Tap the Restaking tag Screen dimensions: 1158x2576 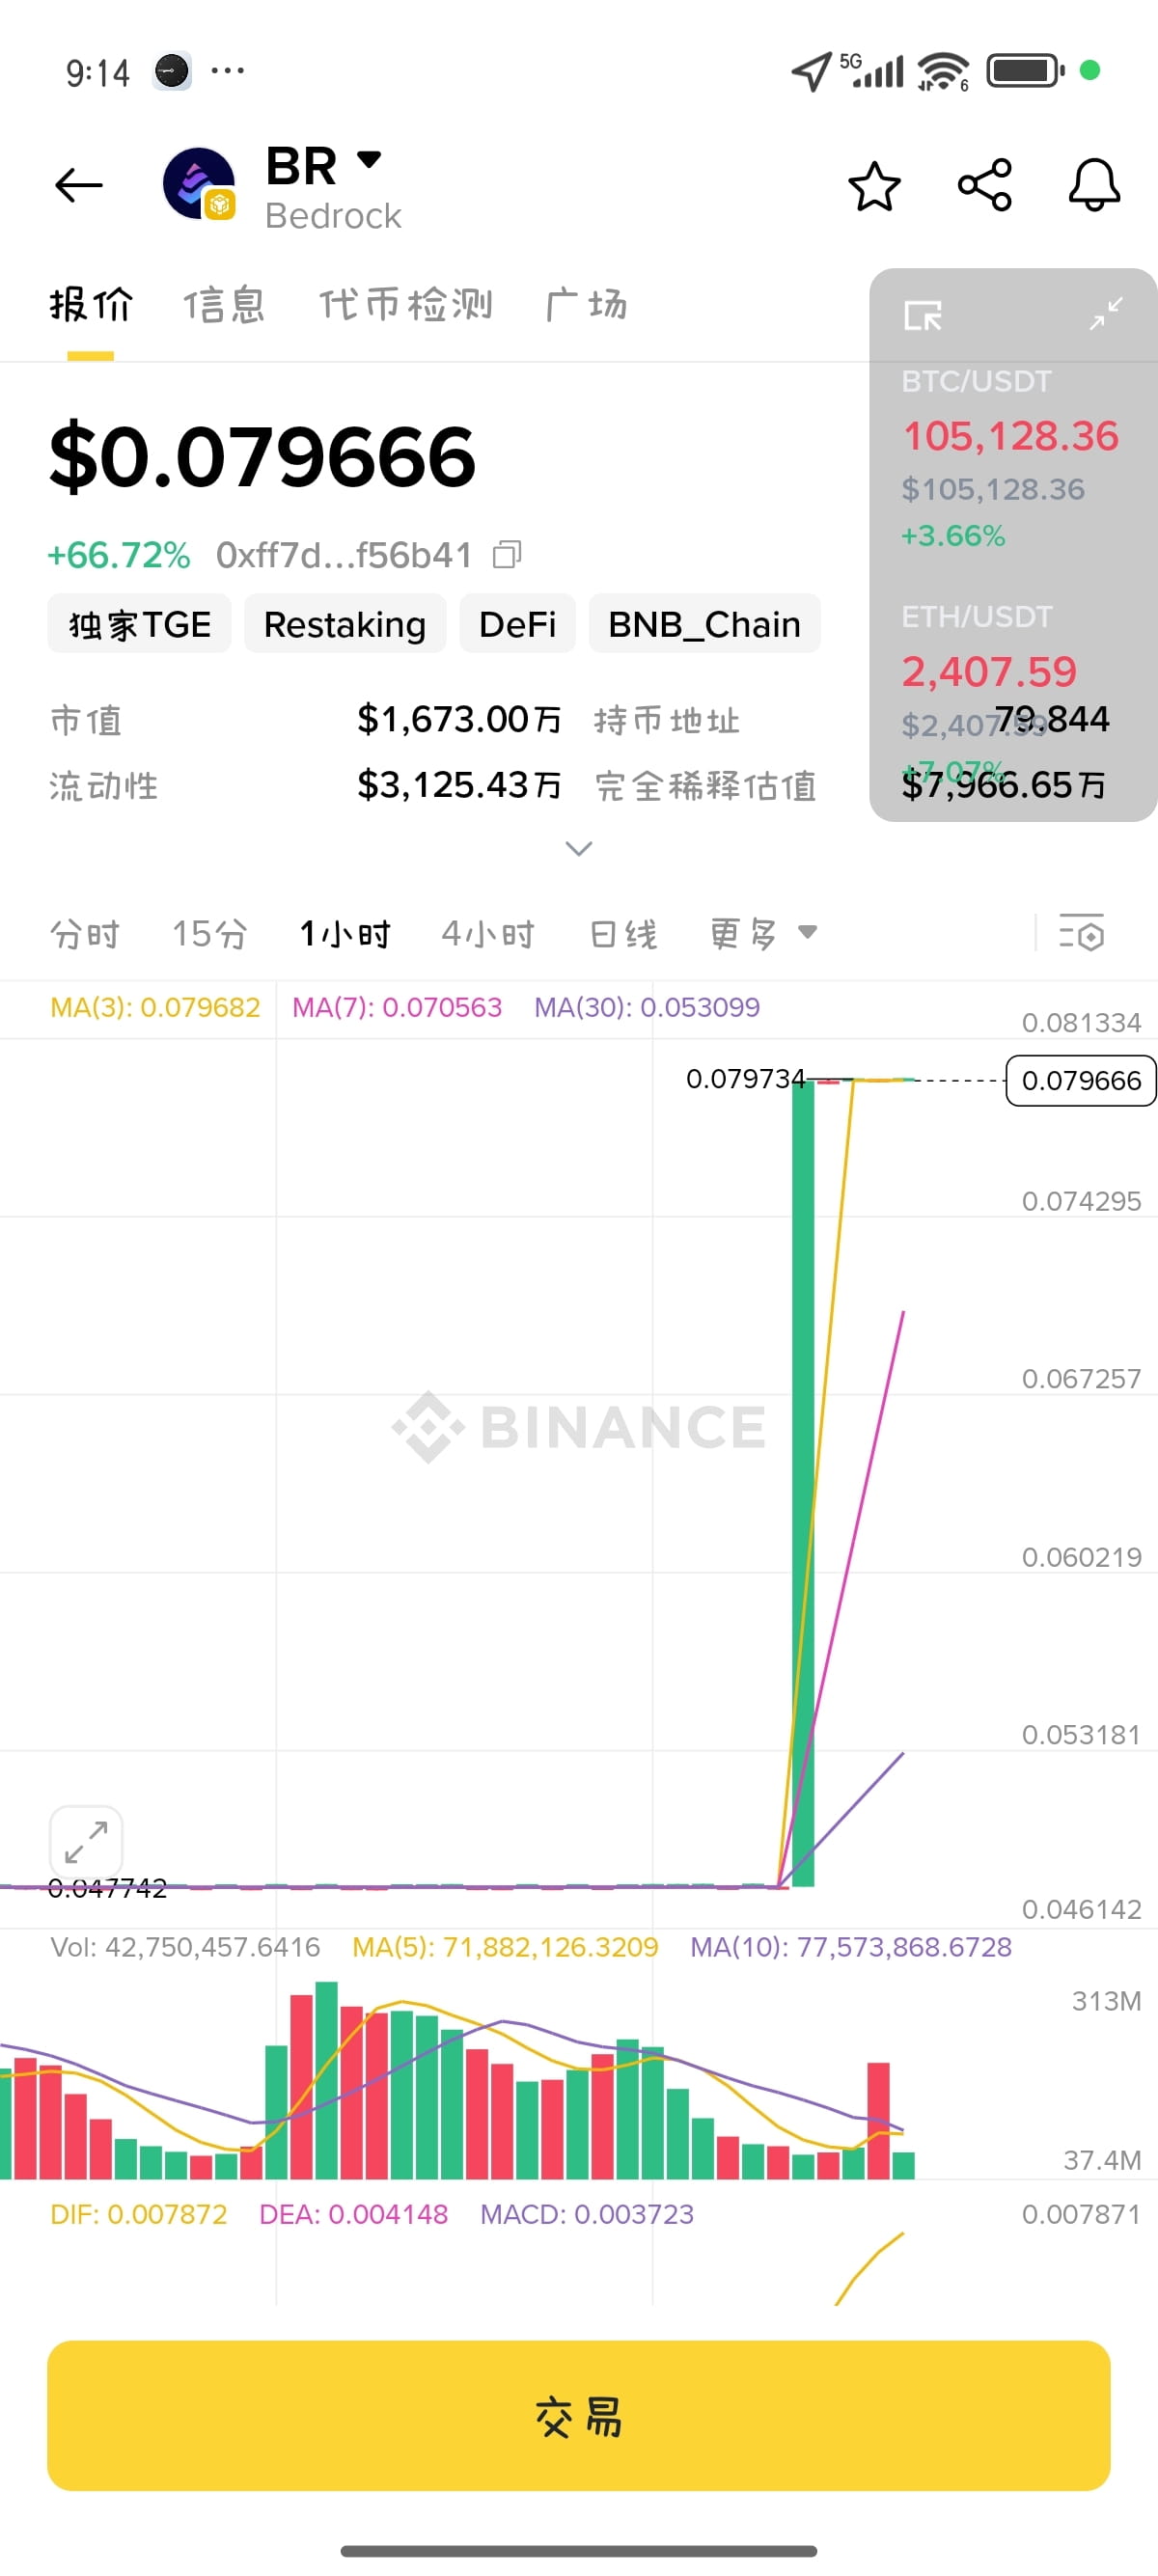[345, 624]
